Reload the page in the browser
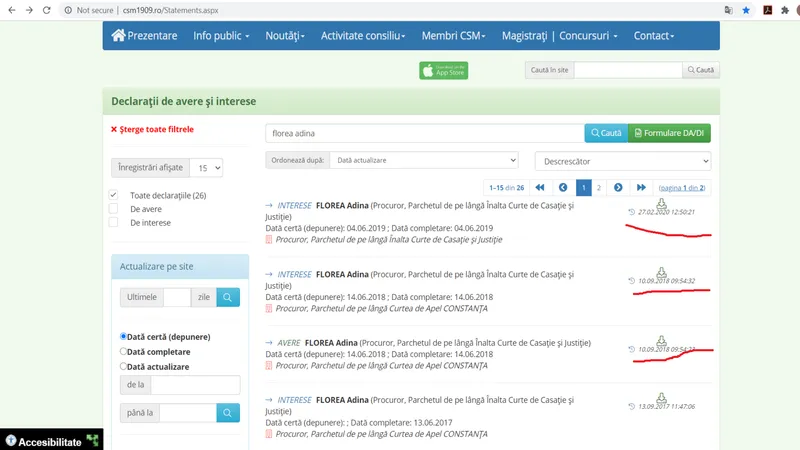The width and height of the screenshot is (800, 450). coord(49,10)
